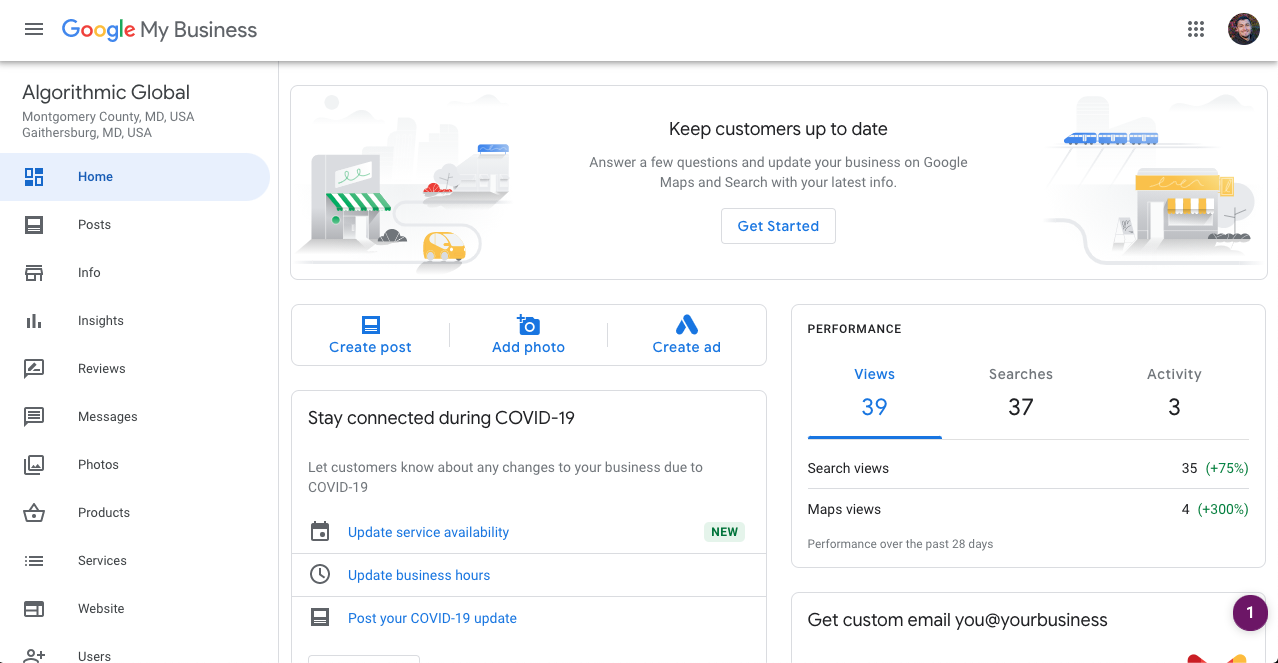Screen dimensions: 1278x663
Task: Click the Website icon in sidebar
Action: click(34, 609)
